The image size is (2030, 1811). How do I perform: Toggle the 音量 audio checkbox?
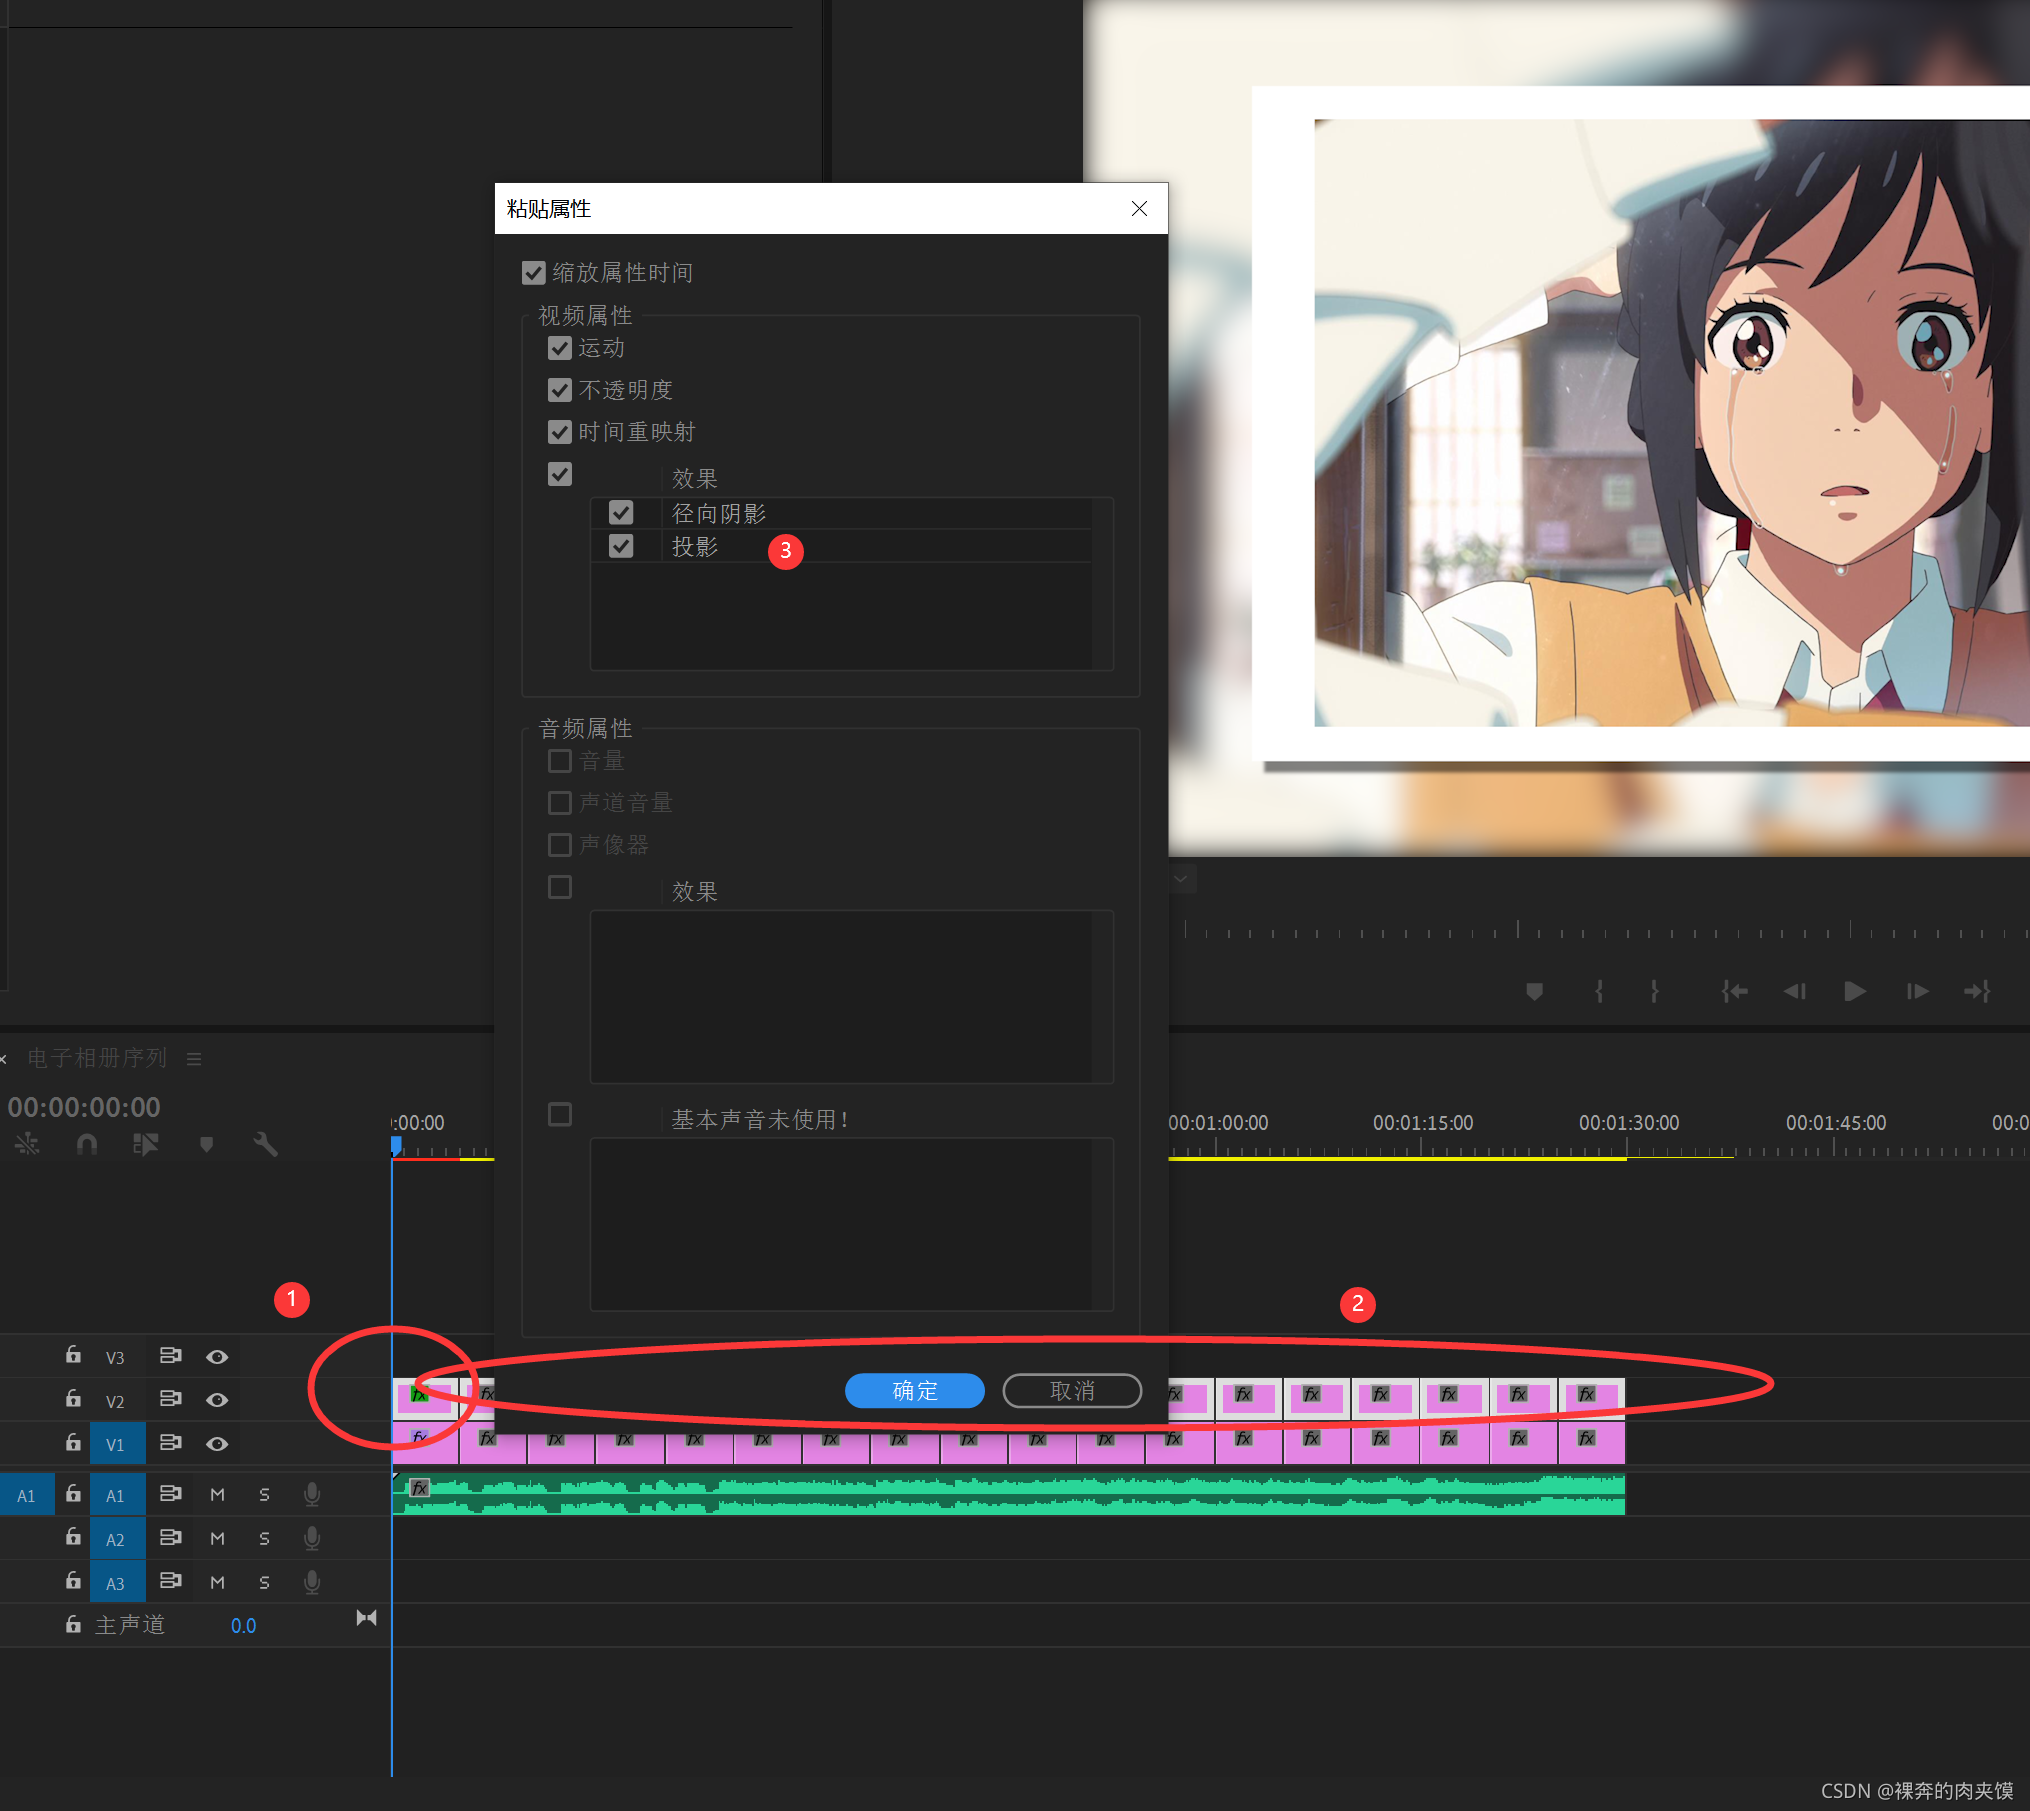pyautogui.click(x=560, y=761)
